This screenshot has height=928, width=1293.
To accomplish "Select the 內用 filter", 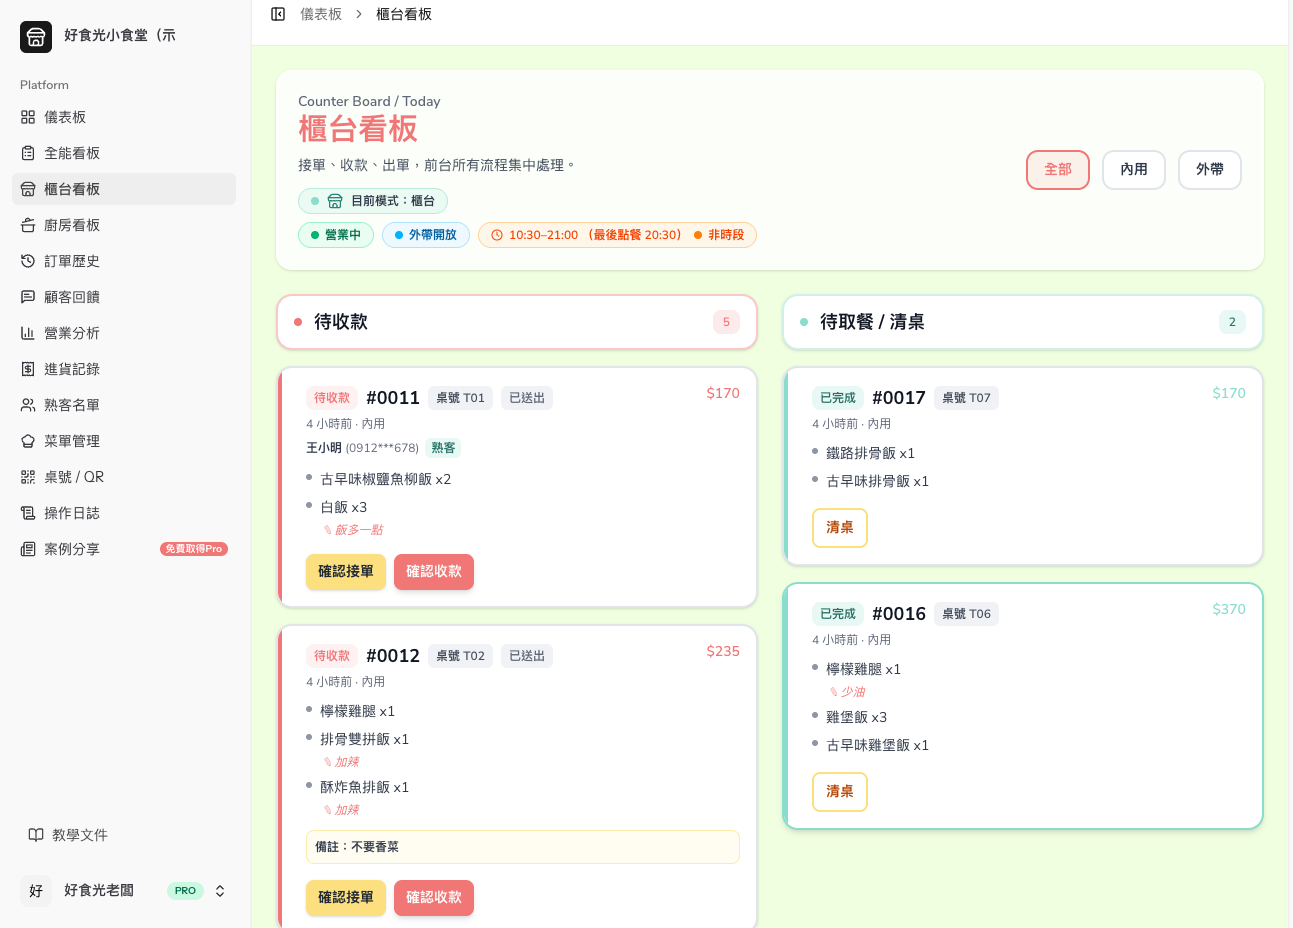I will point(1134,170).
